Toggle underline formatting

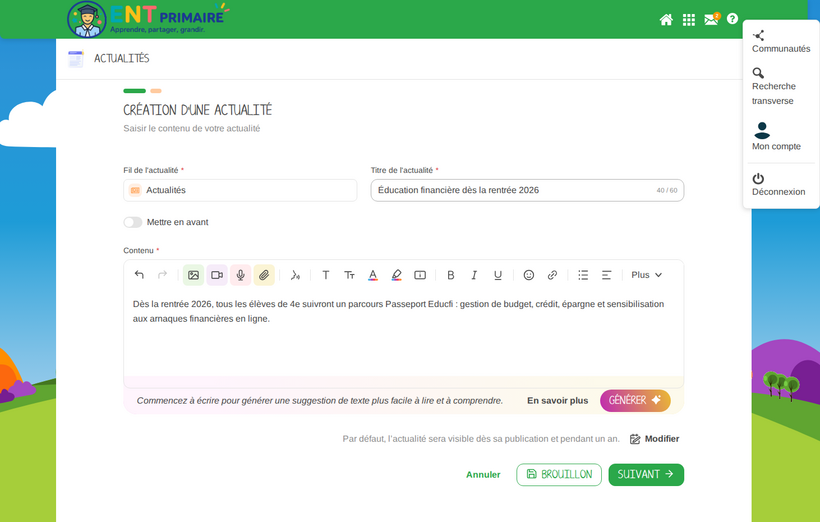click(497, 275)
